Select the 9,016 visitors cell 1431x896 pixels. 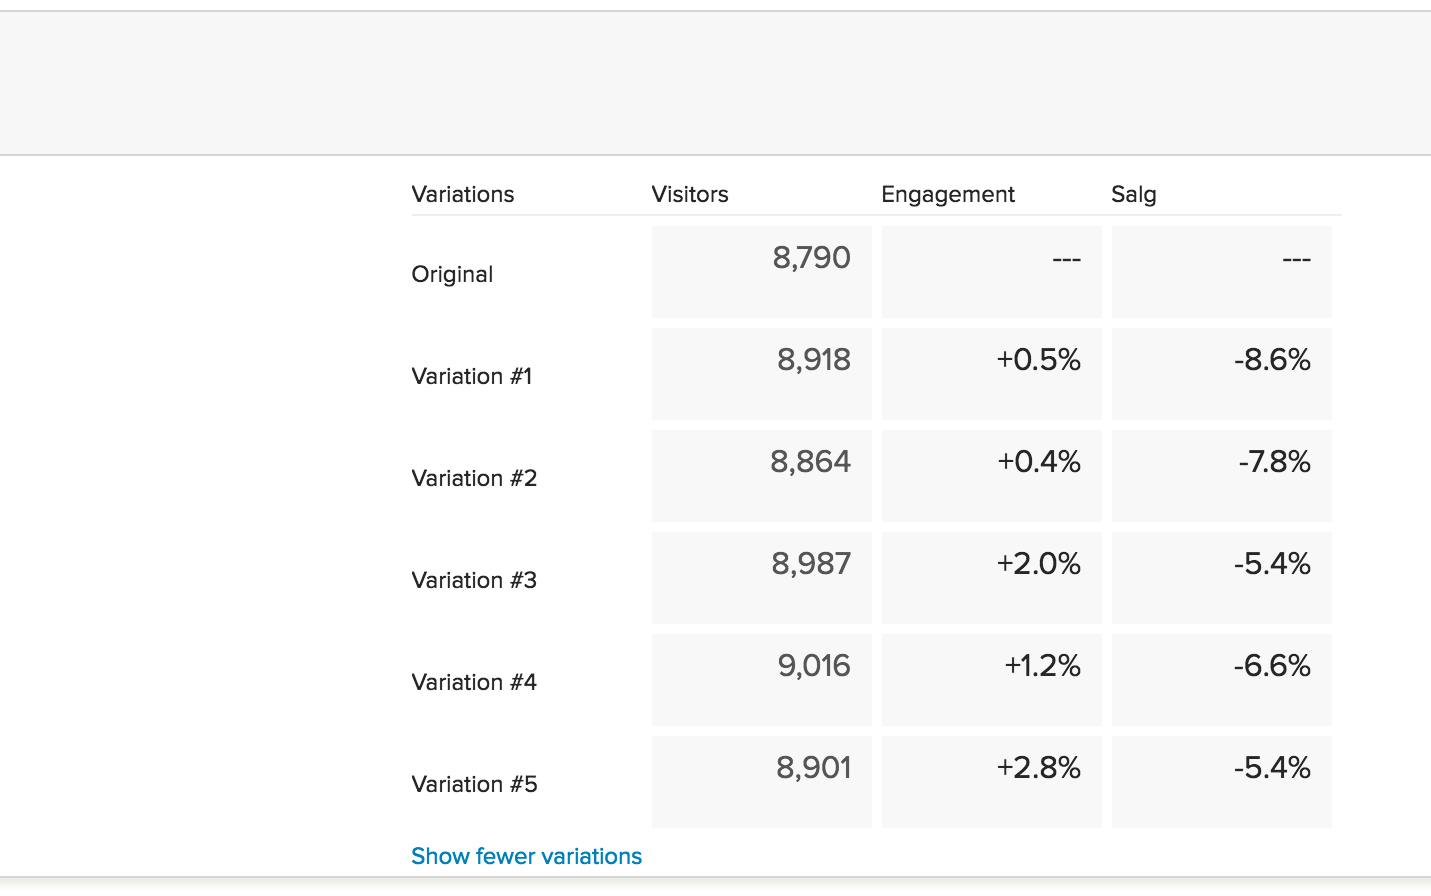point(761,680)
